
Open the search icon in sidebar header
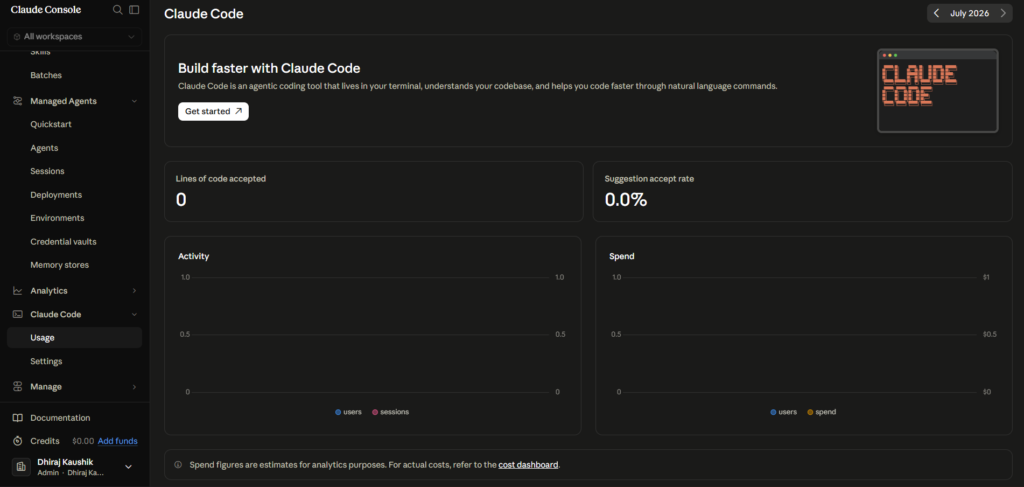click(118, 10)
